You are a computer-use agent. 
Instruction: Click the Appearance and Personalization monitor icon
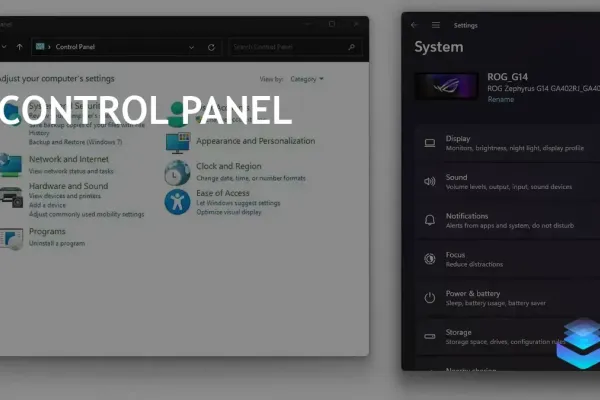[x=178, y=143]
